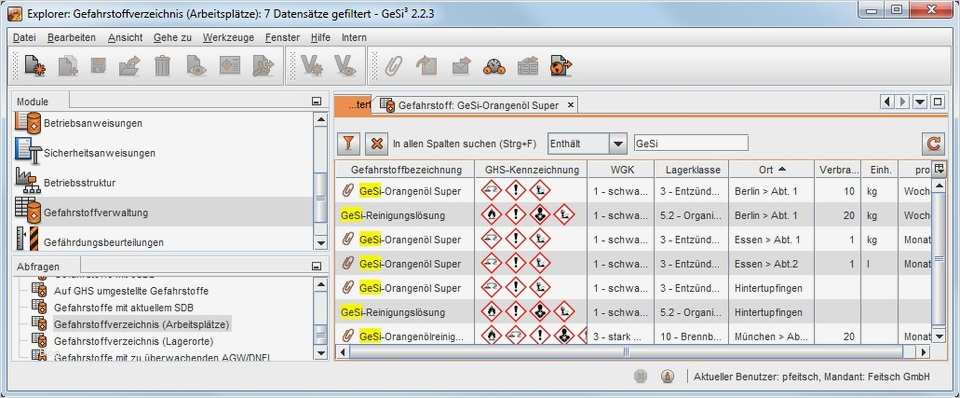Select the 3 - stark ... WGK cell

[621, 336]
